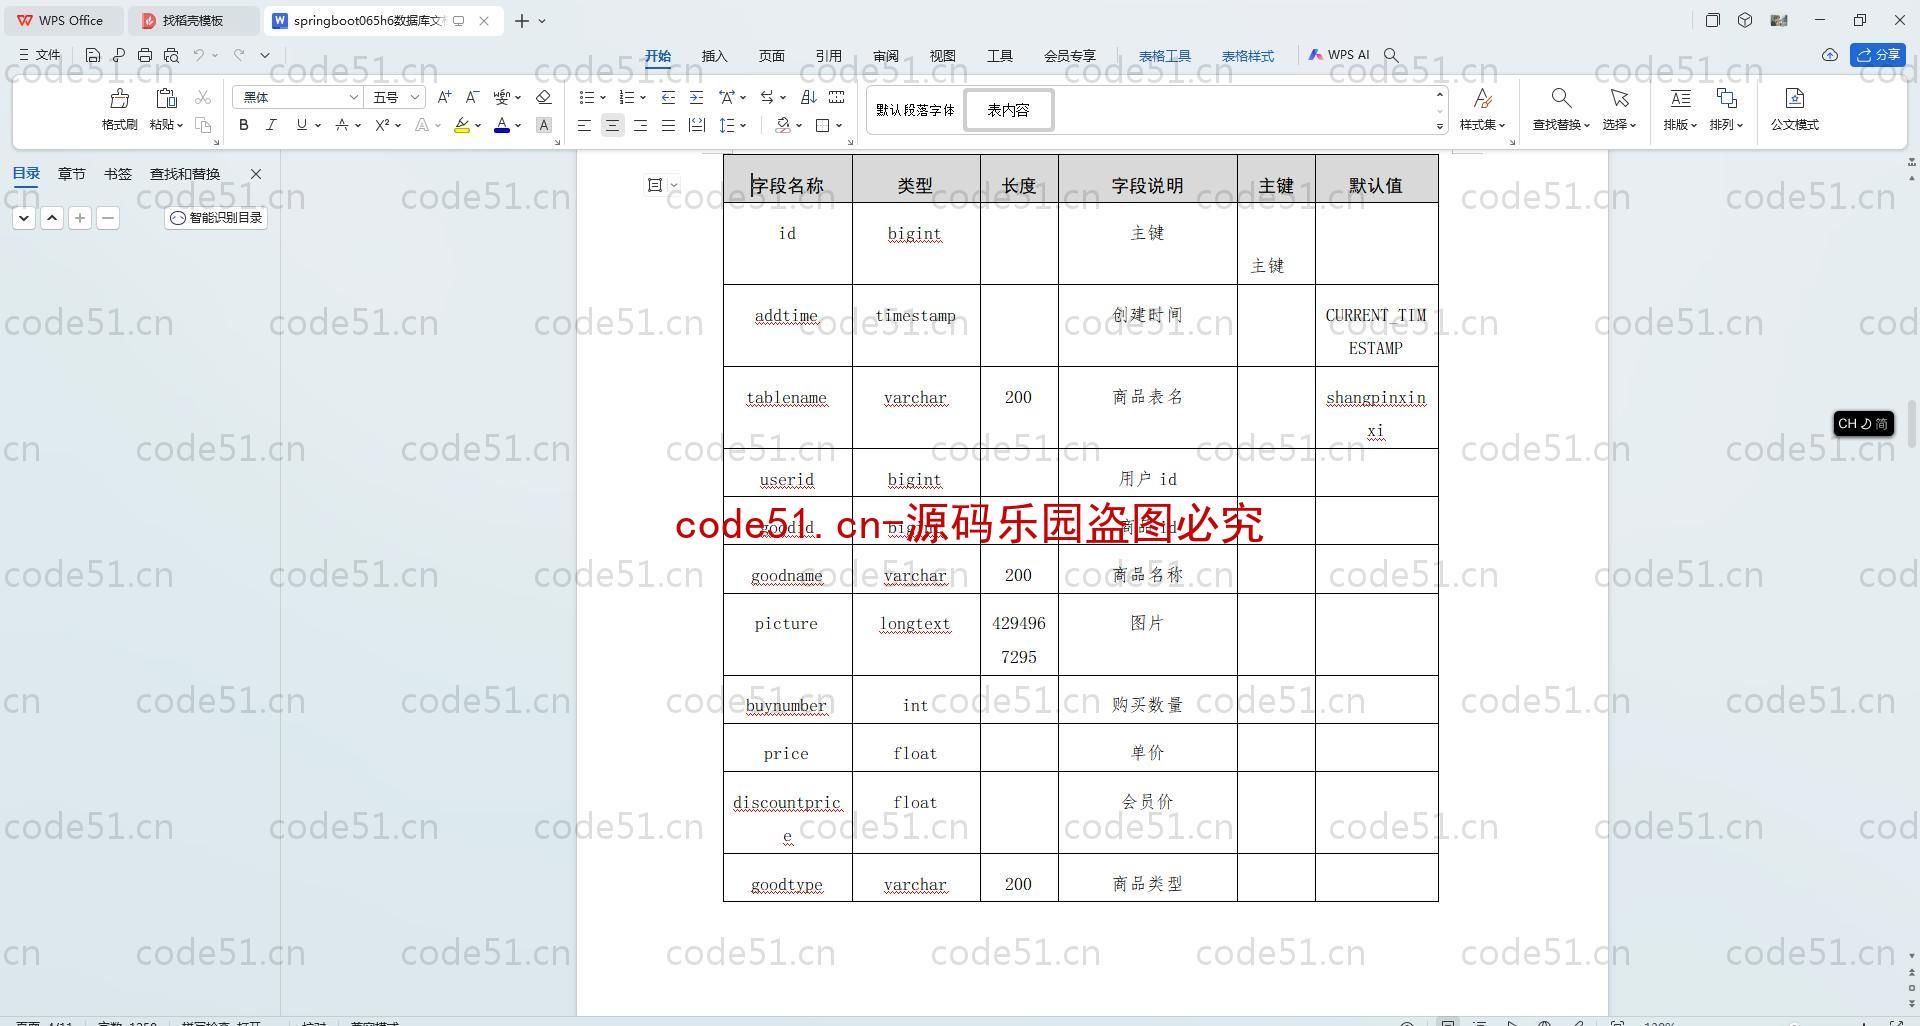Toggle Align right
The image size is (1920, 1026).
coord(640,125)
